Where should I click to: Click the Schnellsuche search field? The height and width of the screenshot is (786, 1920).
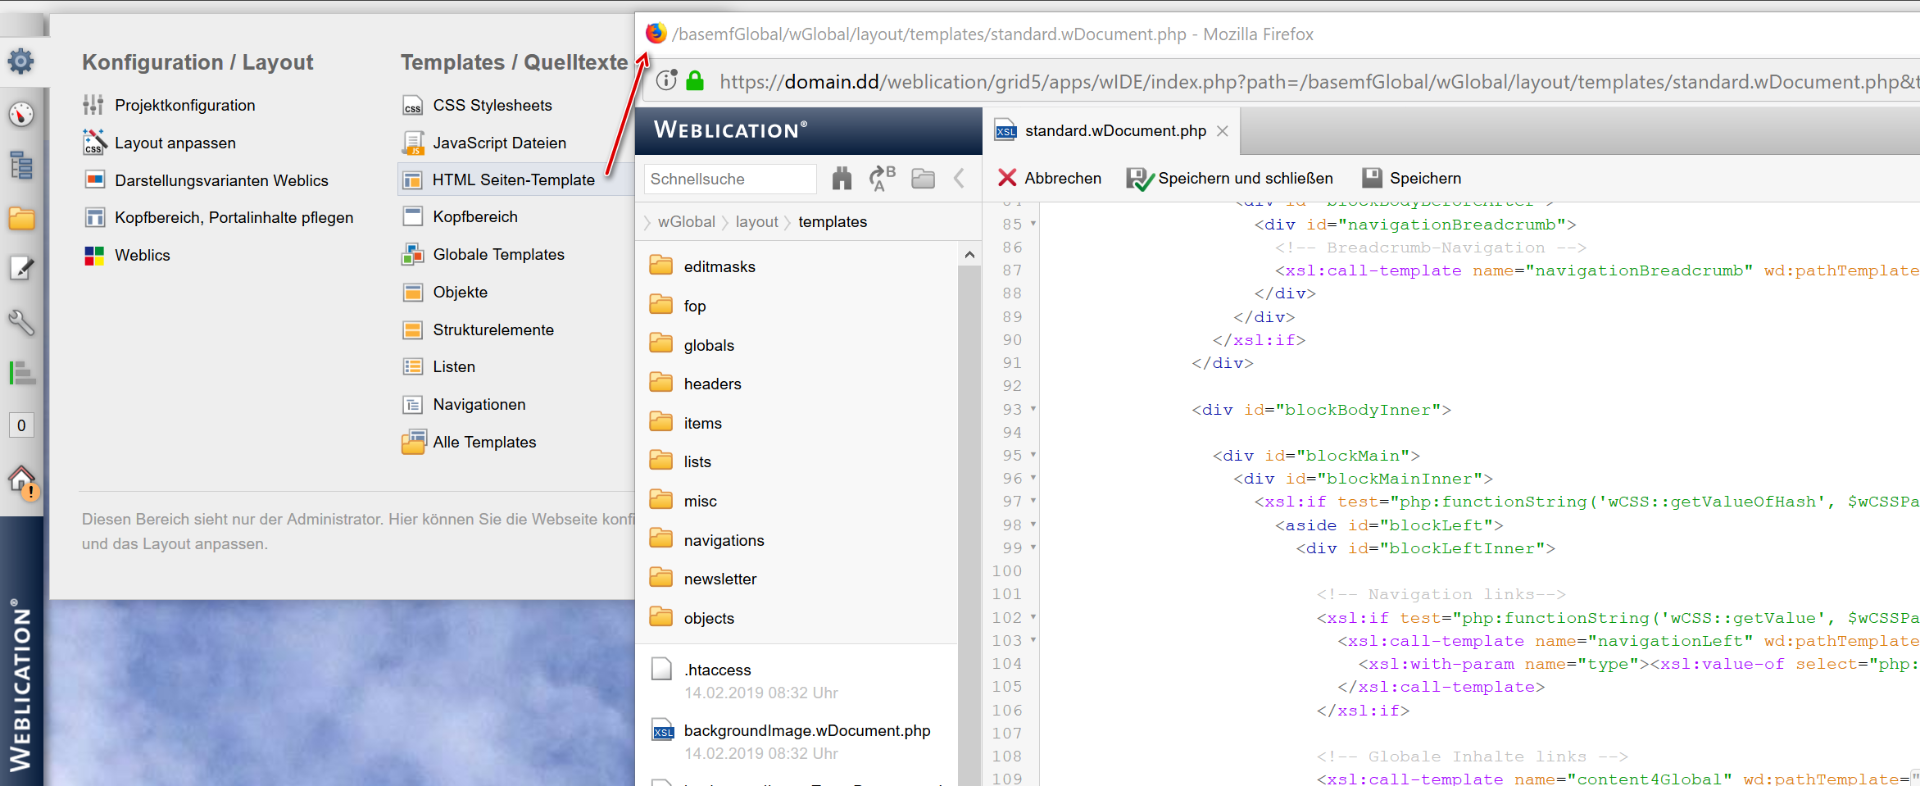point(730,179)
